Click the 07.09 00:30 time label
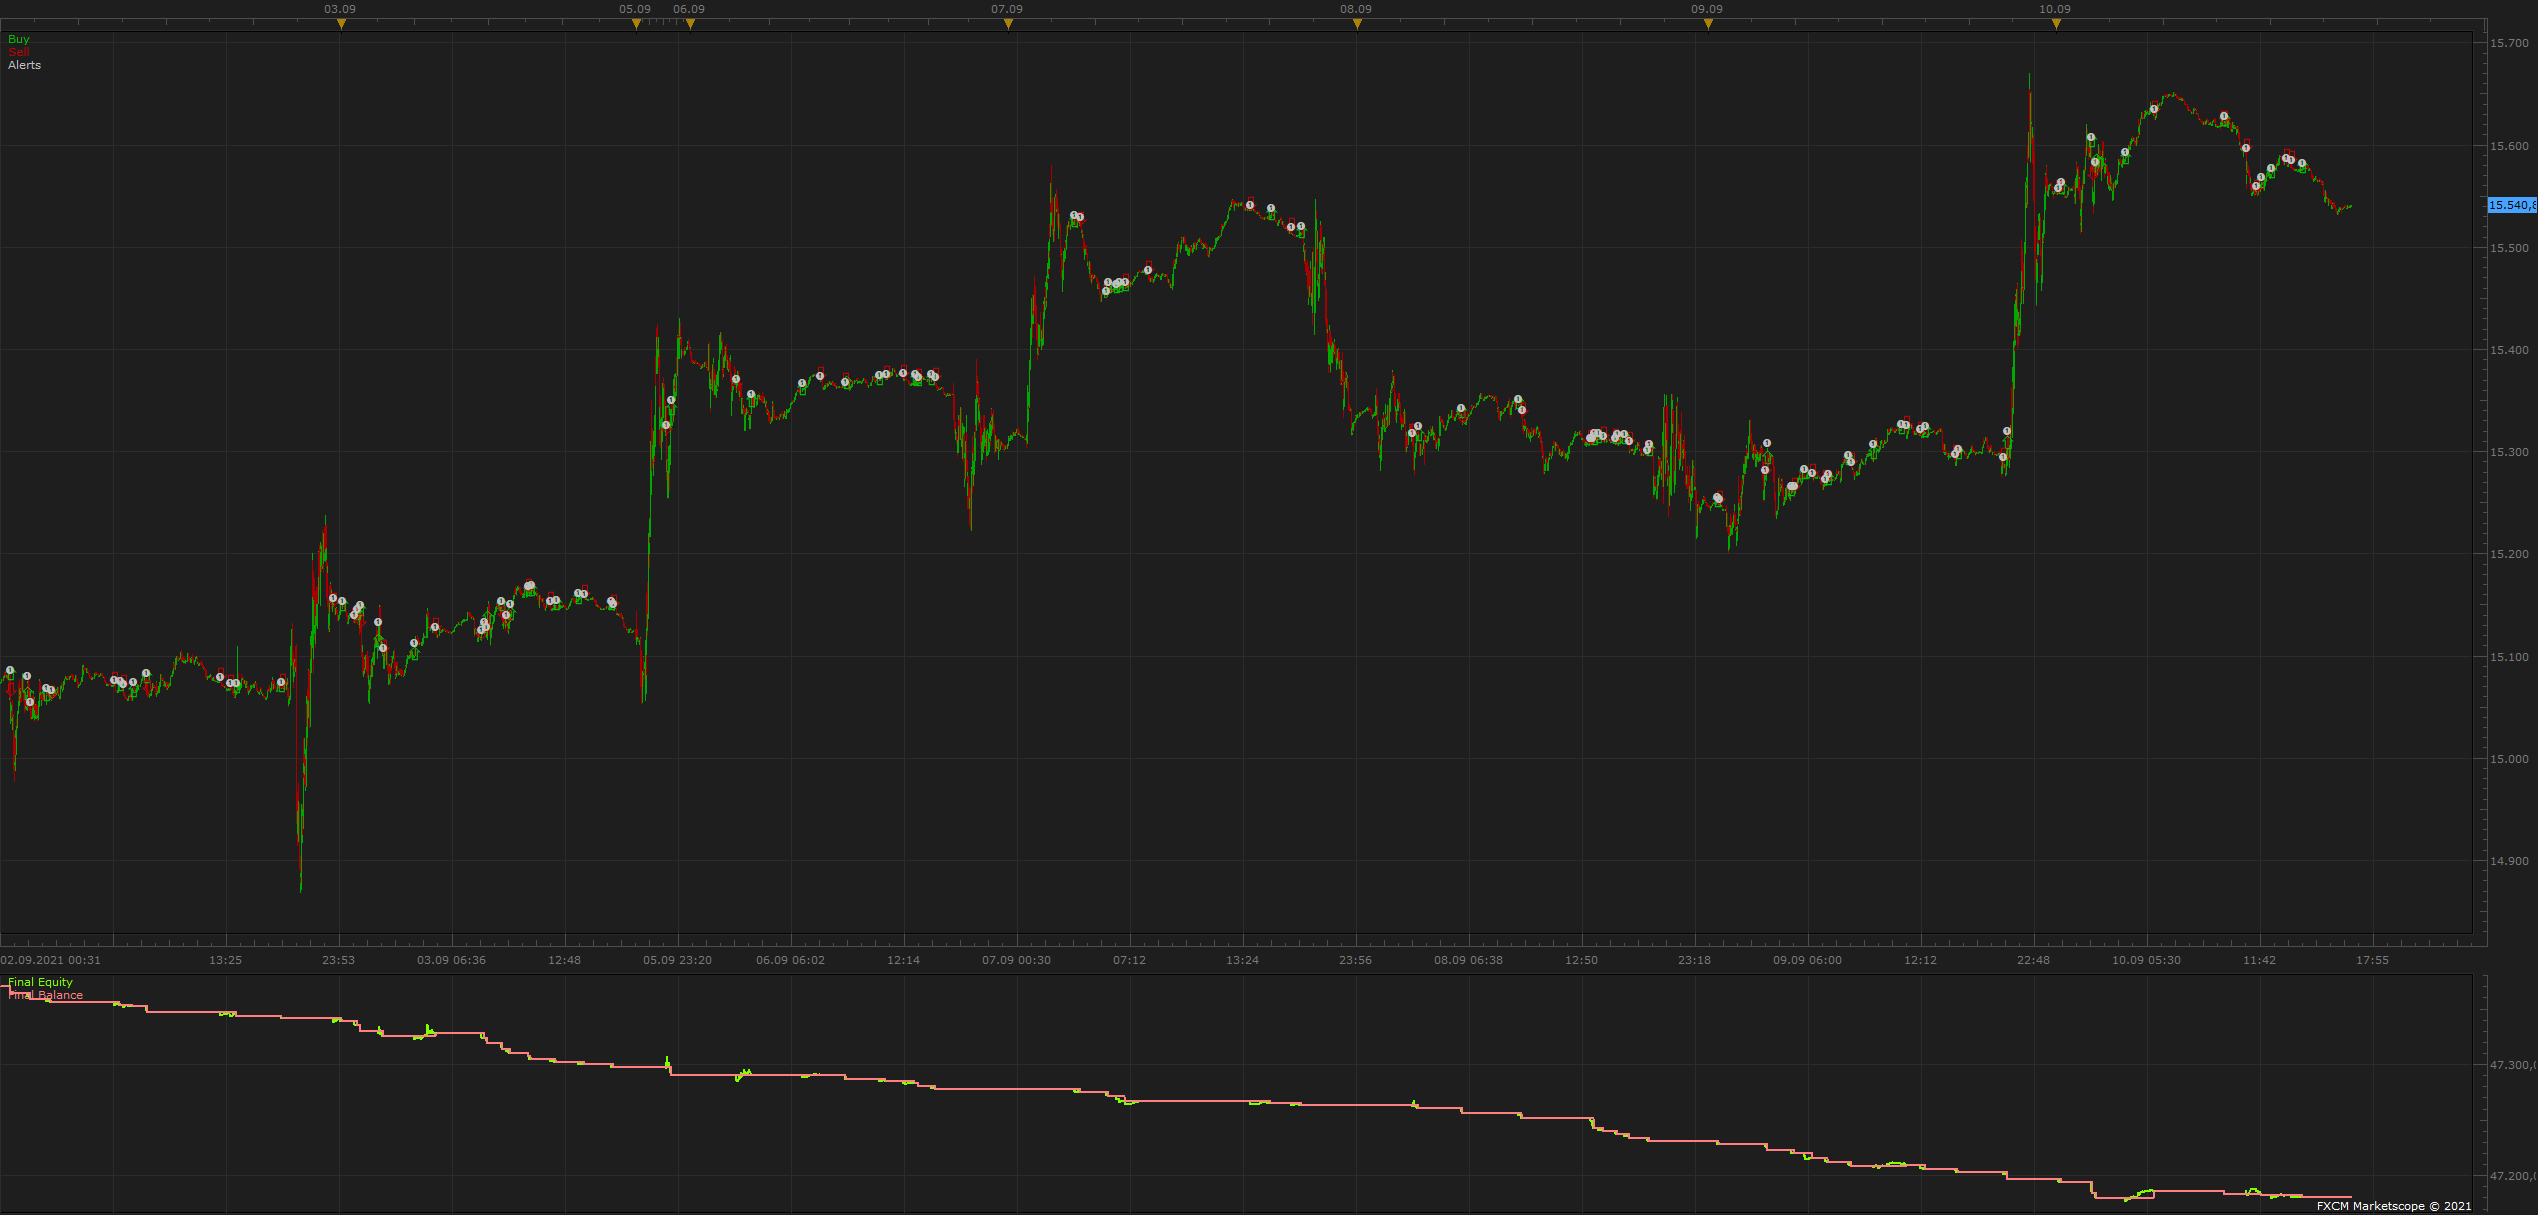The height and width of the screenshot is (1215, 2538). (1017, 960)
